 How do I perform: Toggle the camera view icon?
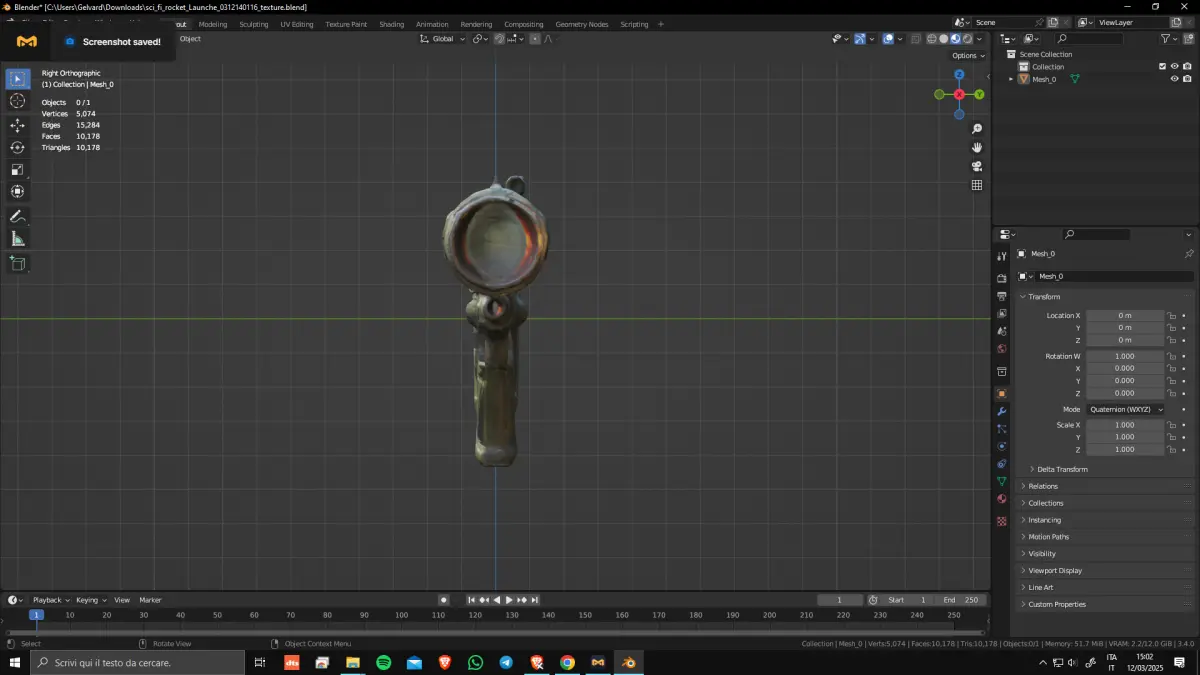977,166
